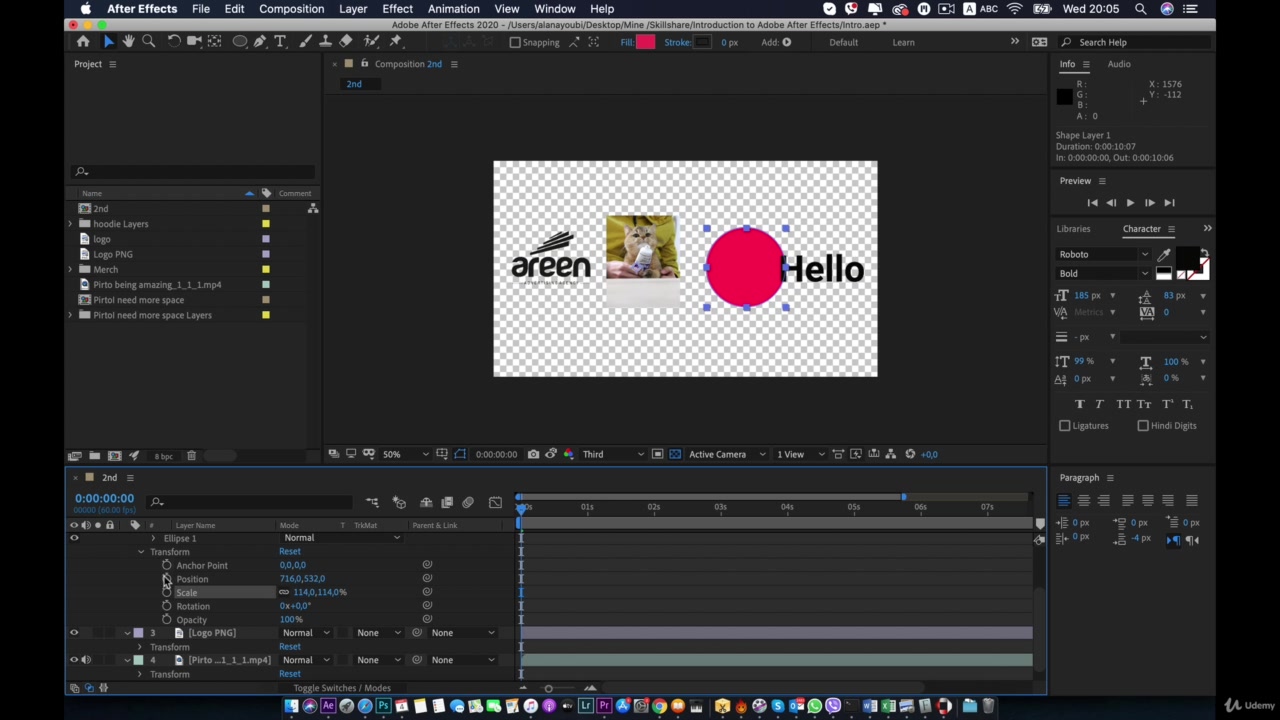Click the Preview play button
The image size is (1280, 720).
[x=1130, y=203]
